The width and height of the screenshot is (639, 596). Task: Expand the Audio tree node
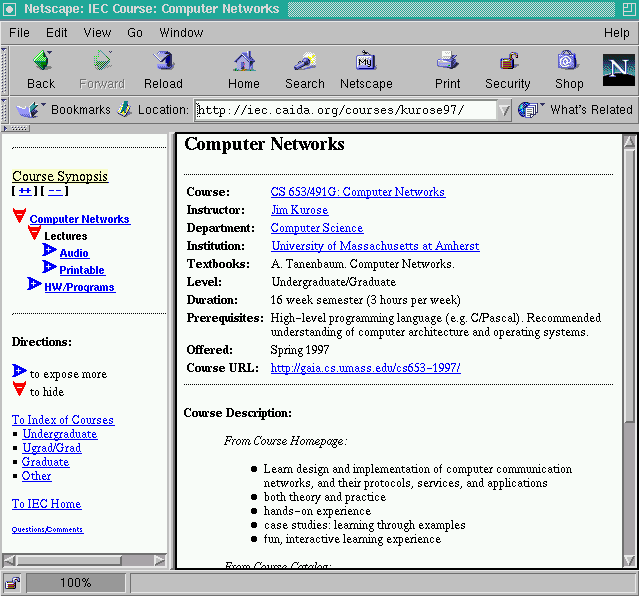tap(49, 250)
